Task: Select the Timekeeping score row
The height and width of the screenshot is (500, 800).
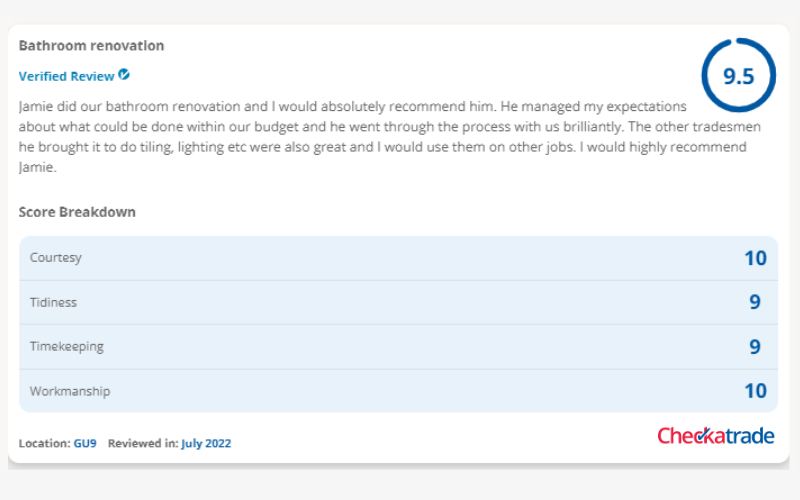Action: click(x=398, y=347)
